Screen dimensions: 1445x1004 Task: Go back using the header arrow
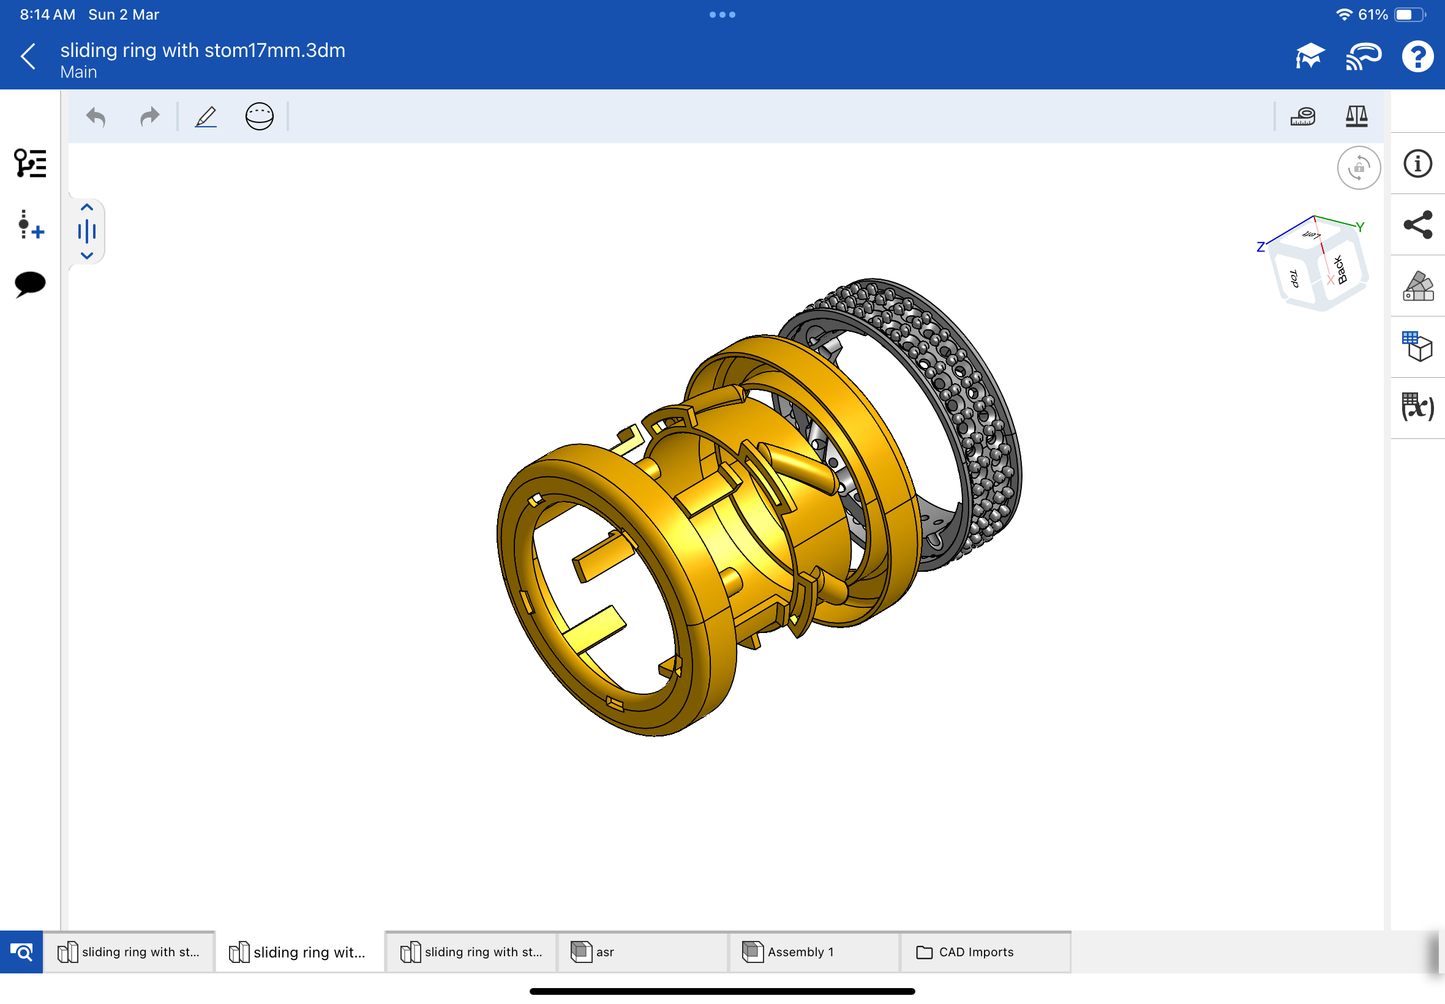pyautogui.click(x=28, y=57)
